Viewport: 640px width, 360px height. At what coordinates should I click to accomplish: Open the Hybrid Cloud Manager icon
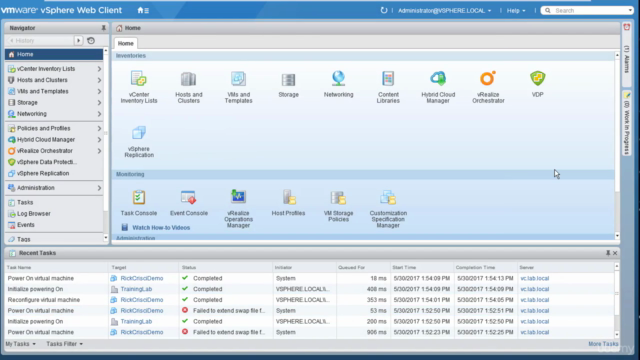(438, 78)
